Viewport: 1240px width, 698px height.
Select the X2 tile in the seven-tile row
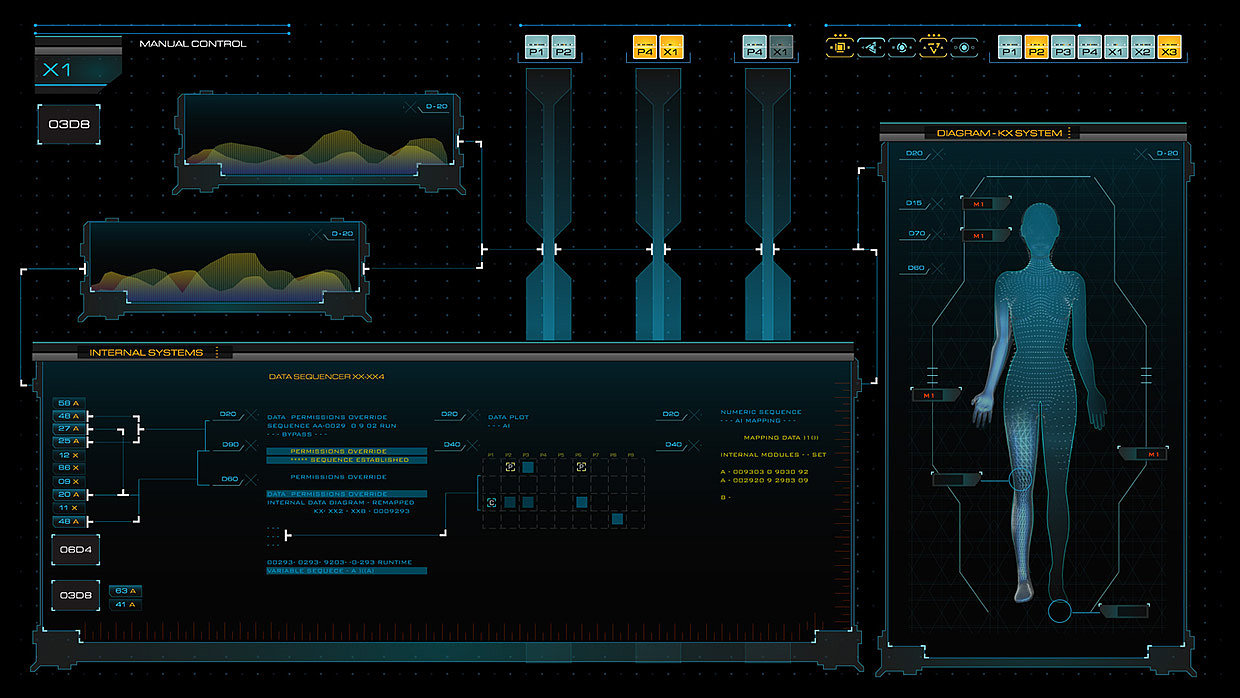pyautogui.click(x=1142, y=47)
